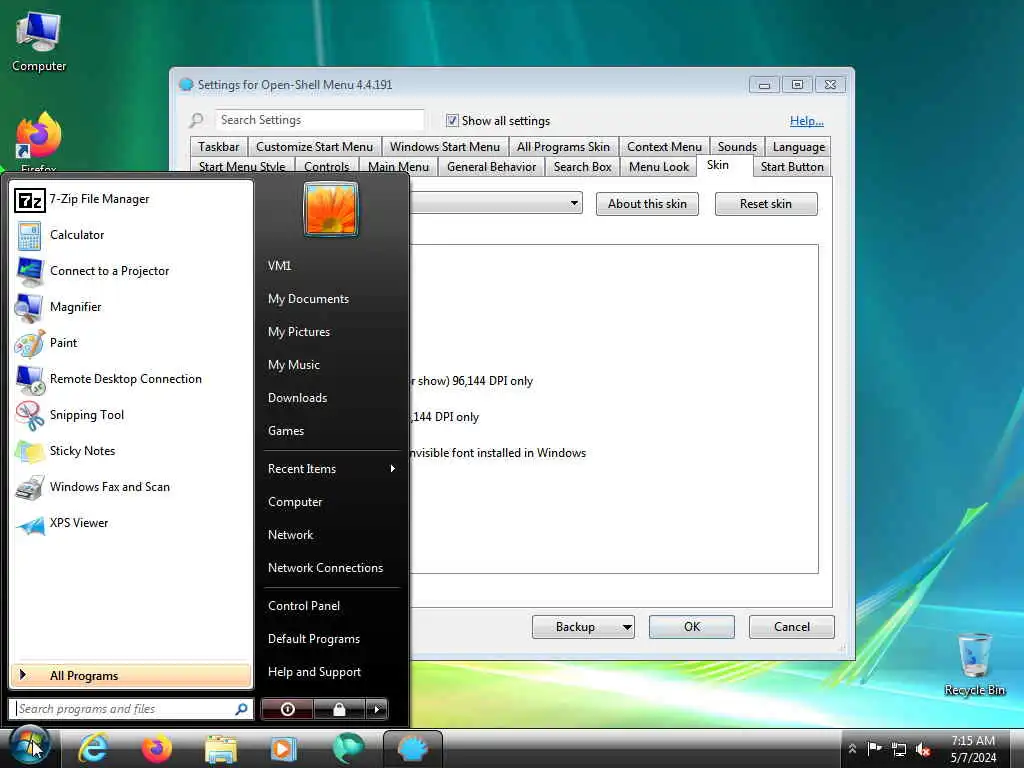
Task: Show hidden tray icons arrow
Action: 852,749
